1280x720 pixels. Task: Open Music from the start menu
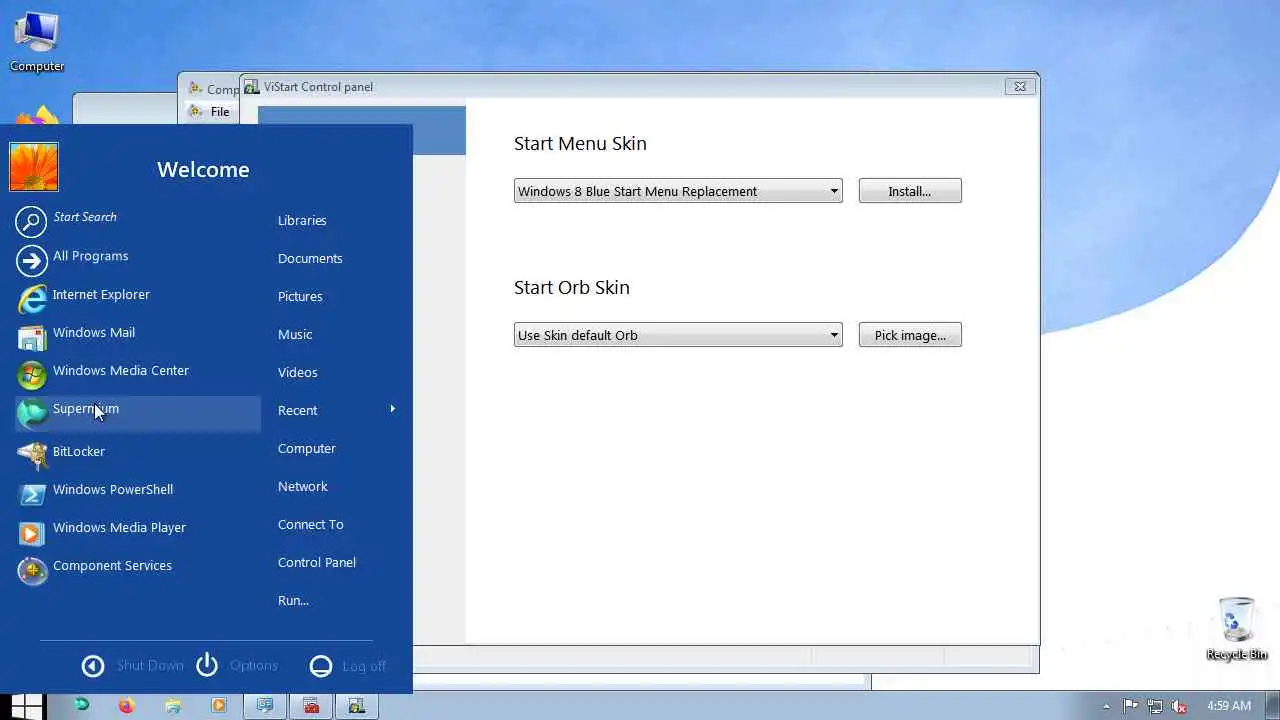point(295,334)
